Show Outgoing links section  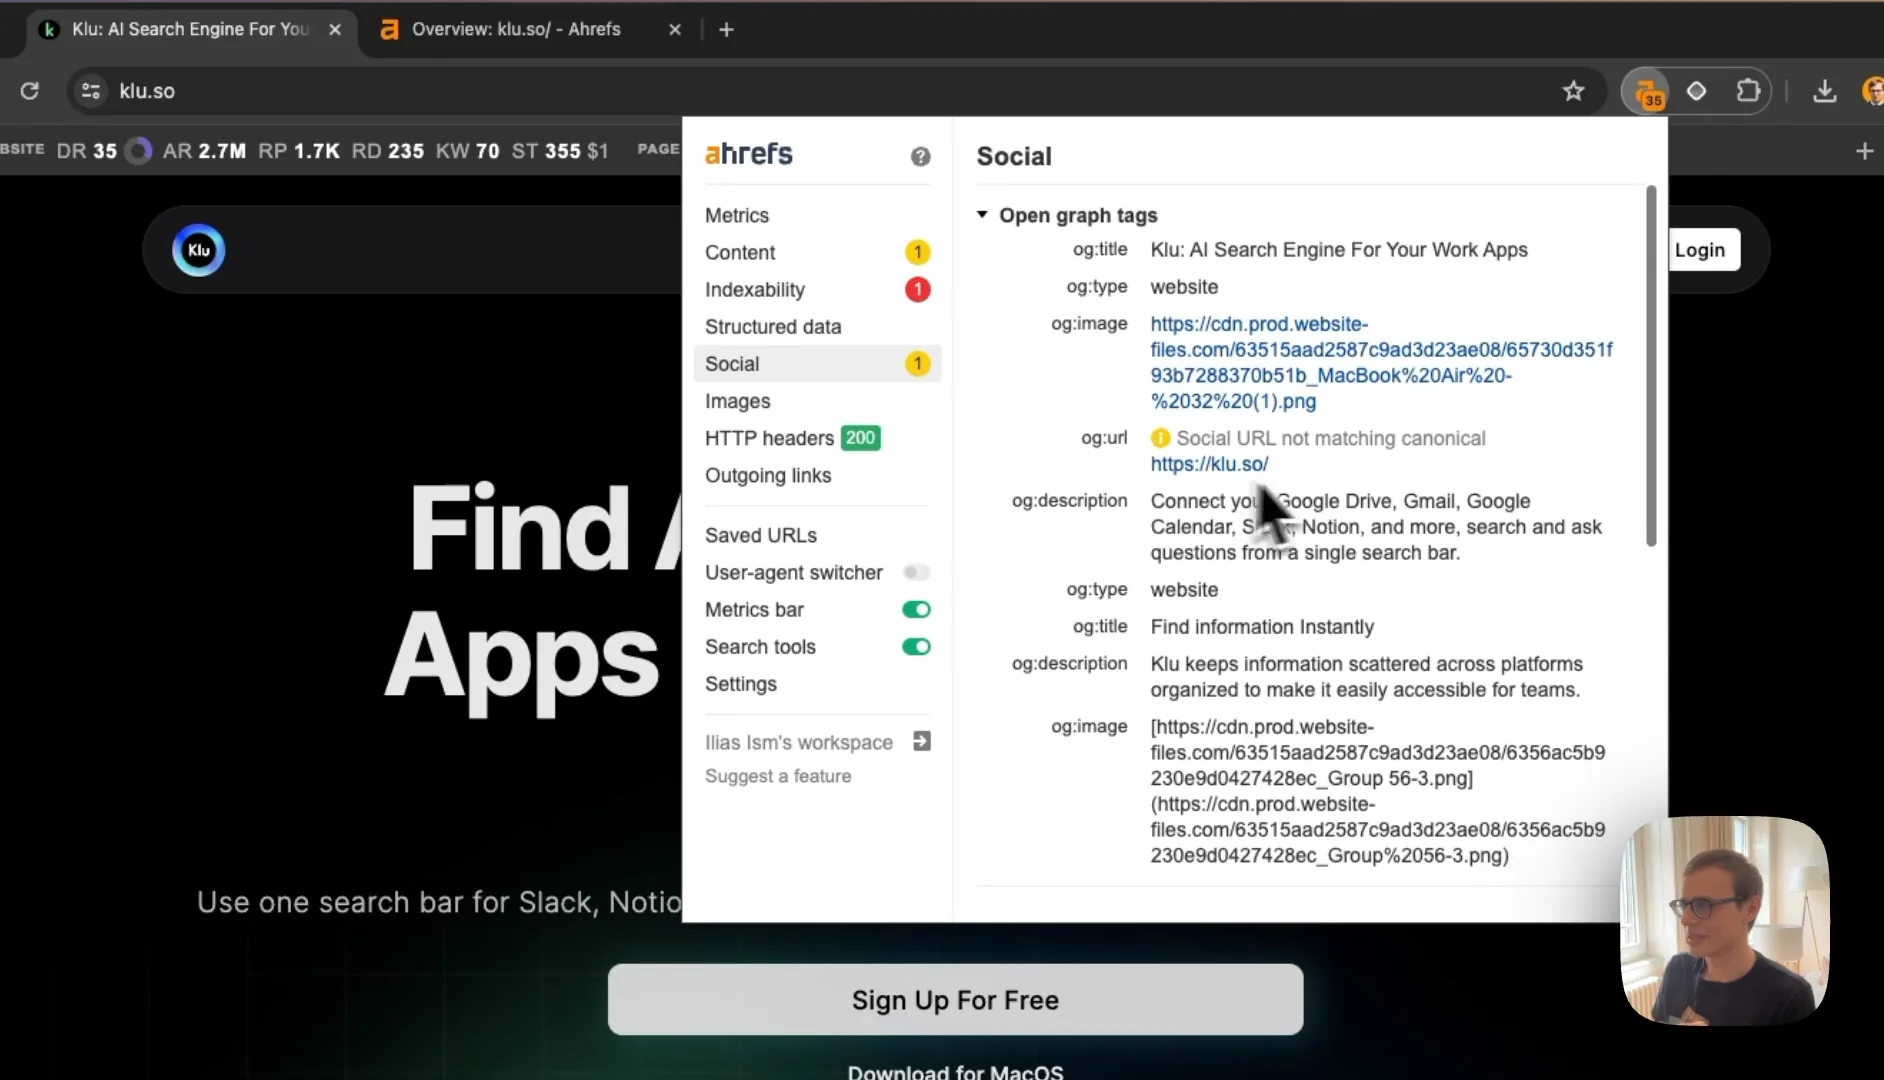(817, 475)
